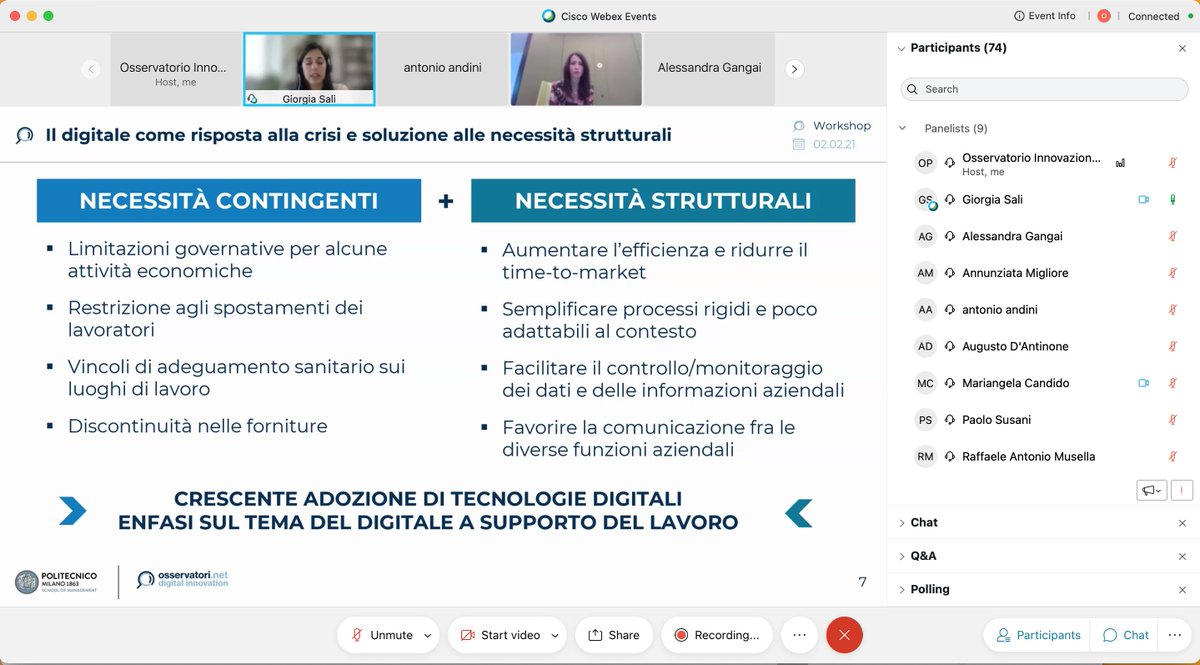Open the Recording controls
1200x665 pixels.
click(x=717, y=634)
